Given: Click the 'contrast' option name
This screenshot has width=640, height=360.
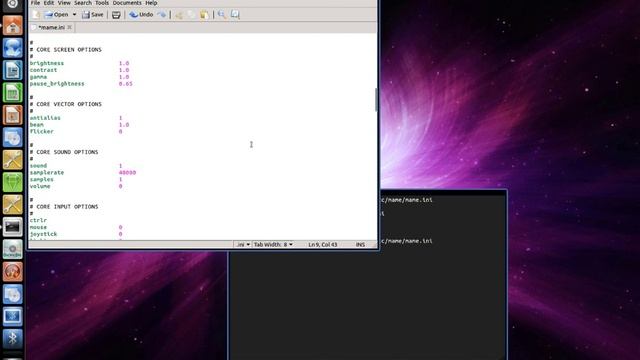Looking at the screenshot, I should pyautogui.click(x=43, y=70).
